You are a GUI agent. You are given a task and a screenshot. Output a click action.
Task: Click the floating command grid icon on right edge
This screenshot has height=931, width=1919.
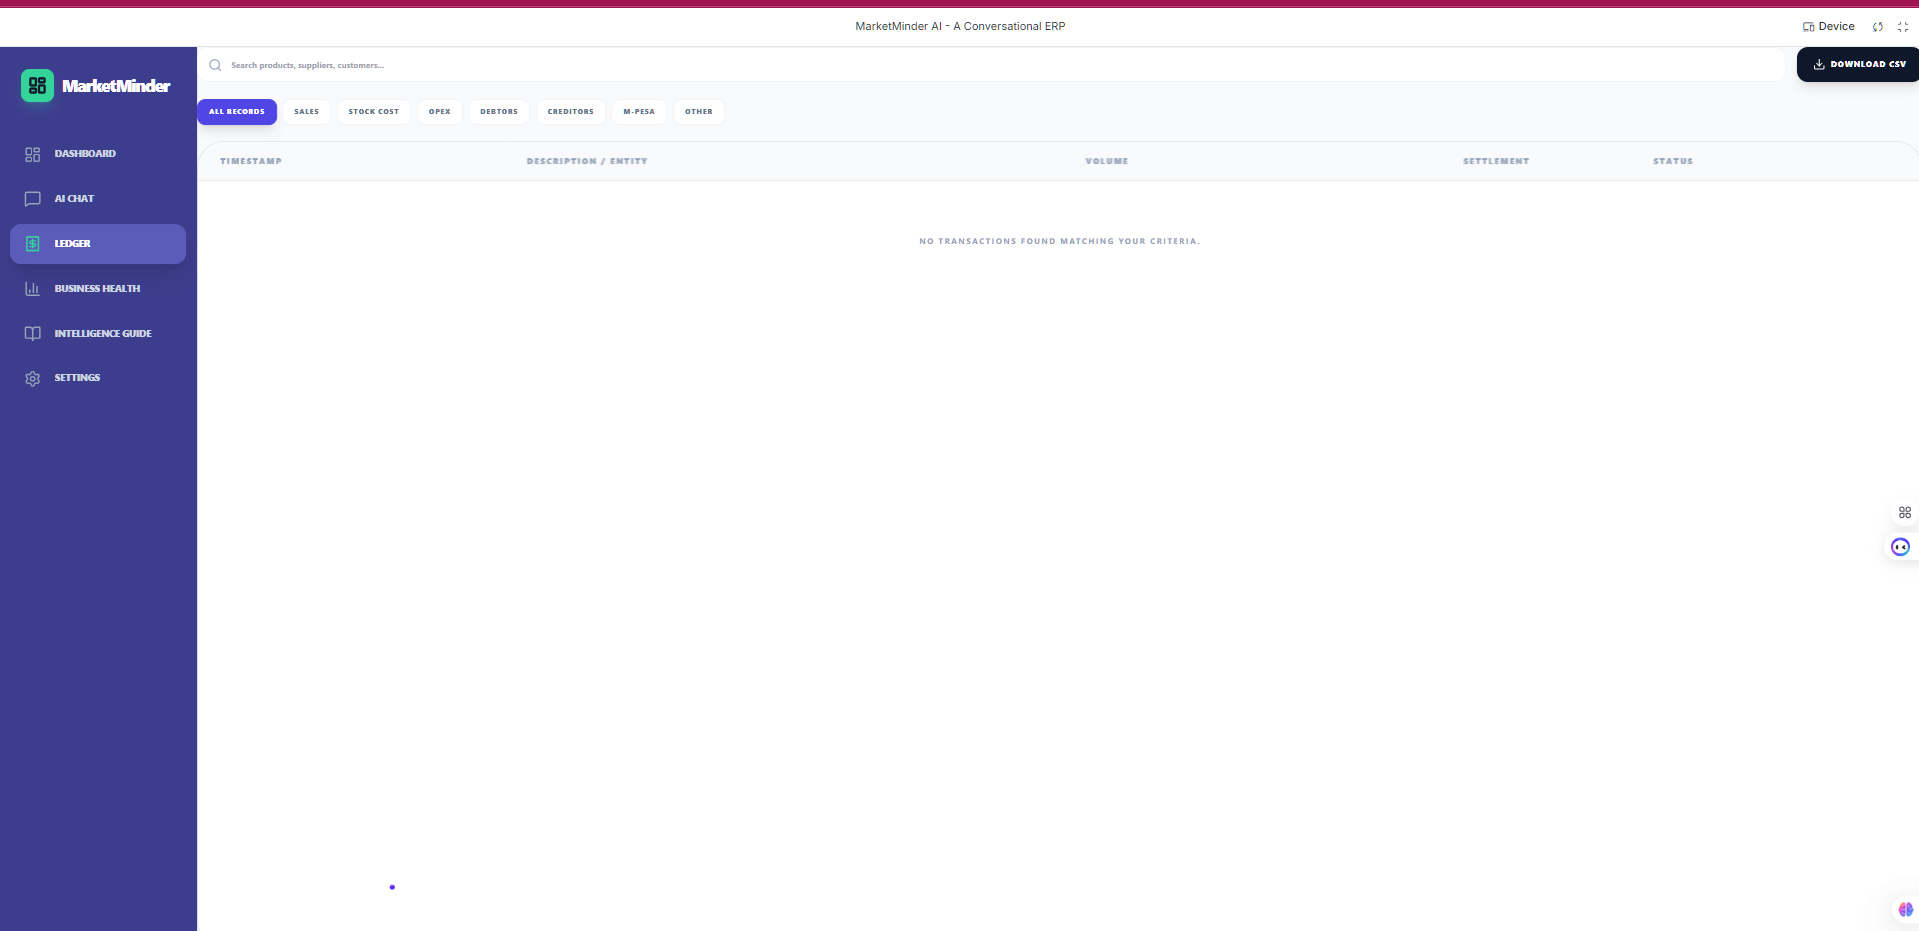(1905, 513)
